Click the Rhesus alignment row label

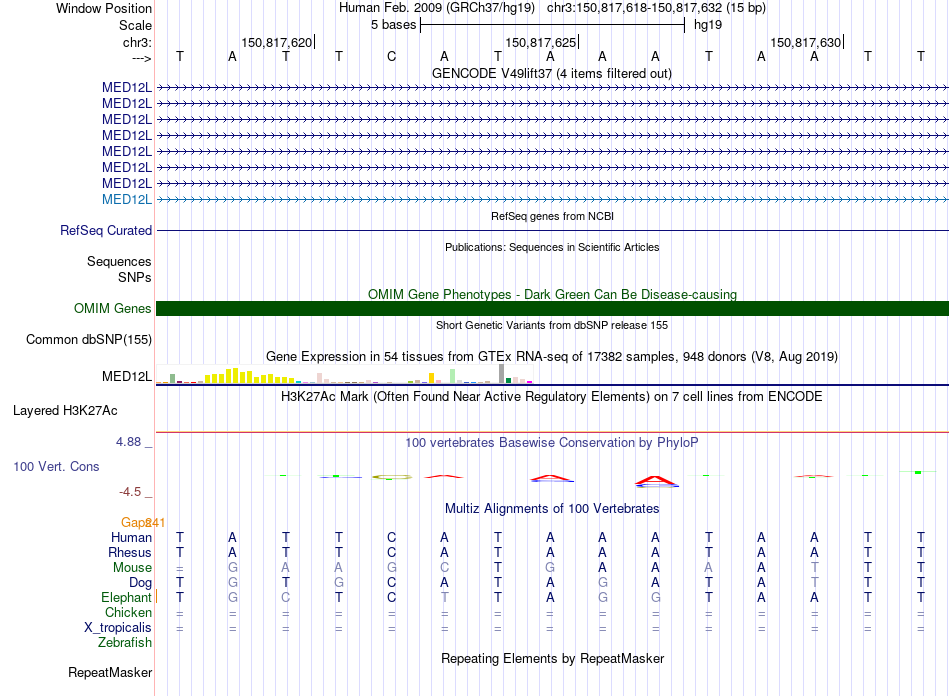click(x=130, y=552)
